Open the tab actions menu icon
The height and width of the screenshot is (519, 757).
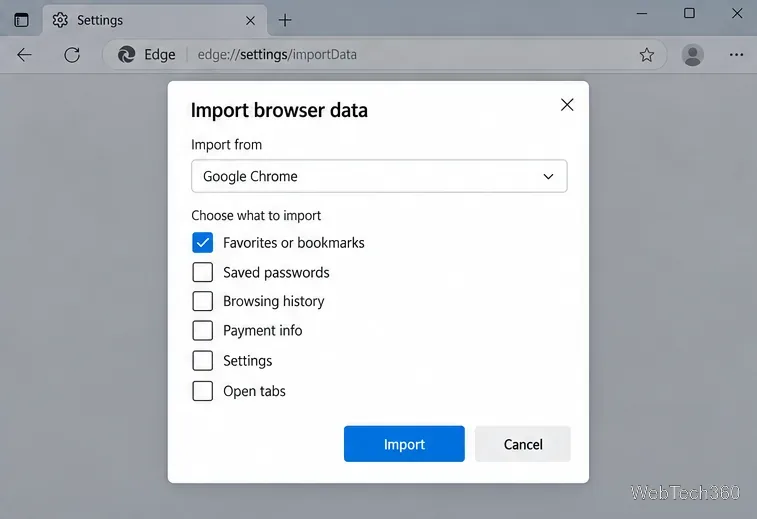21,20
